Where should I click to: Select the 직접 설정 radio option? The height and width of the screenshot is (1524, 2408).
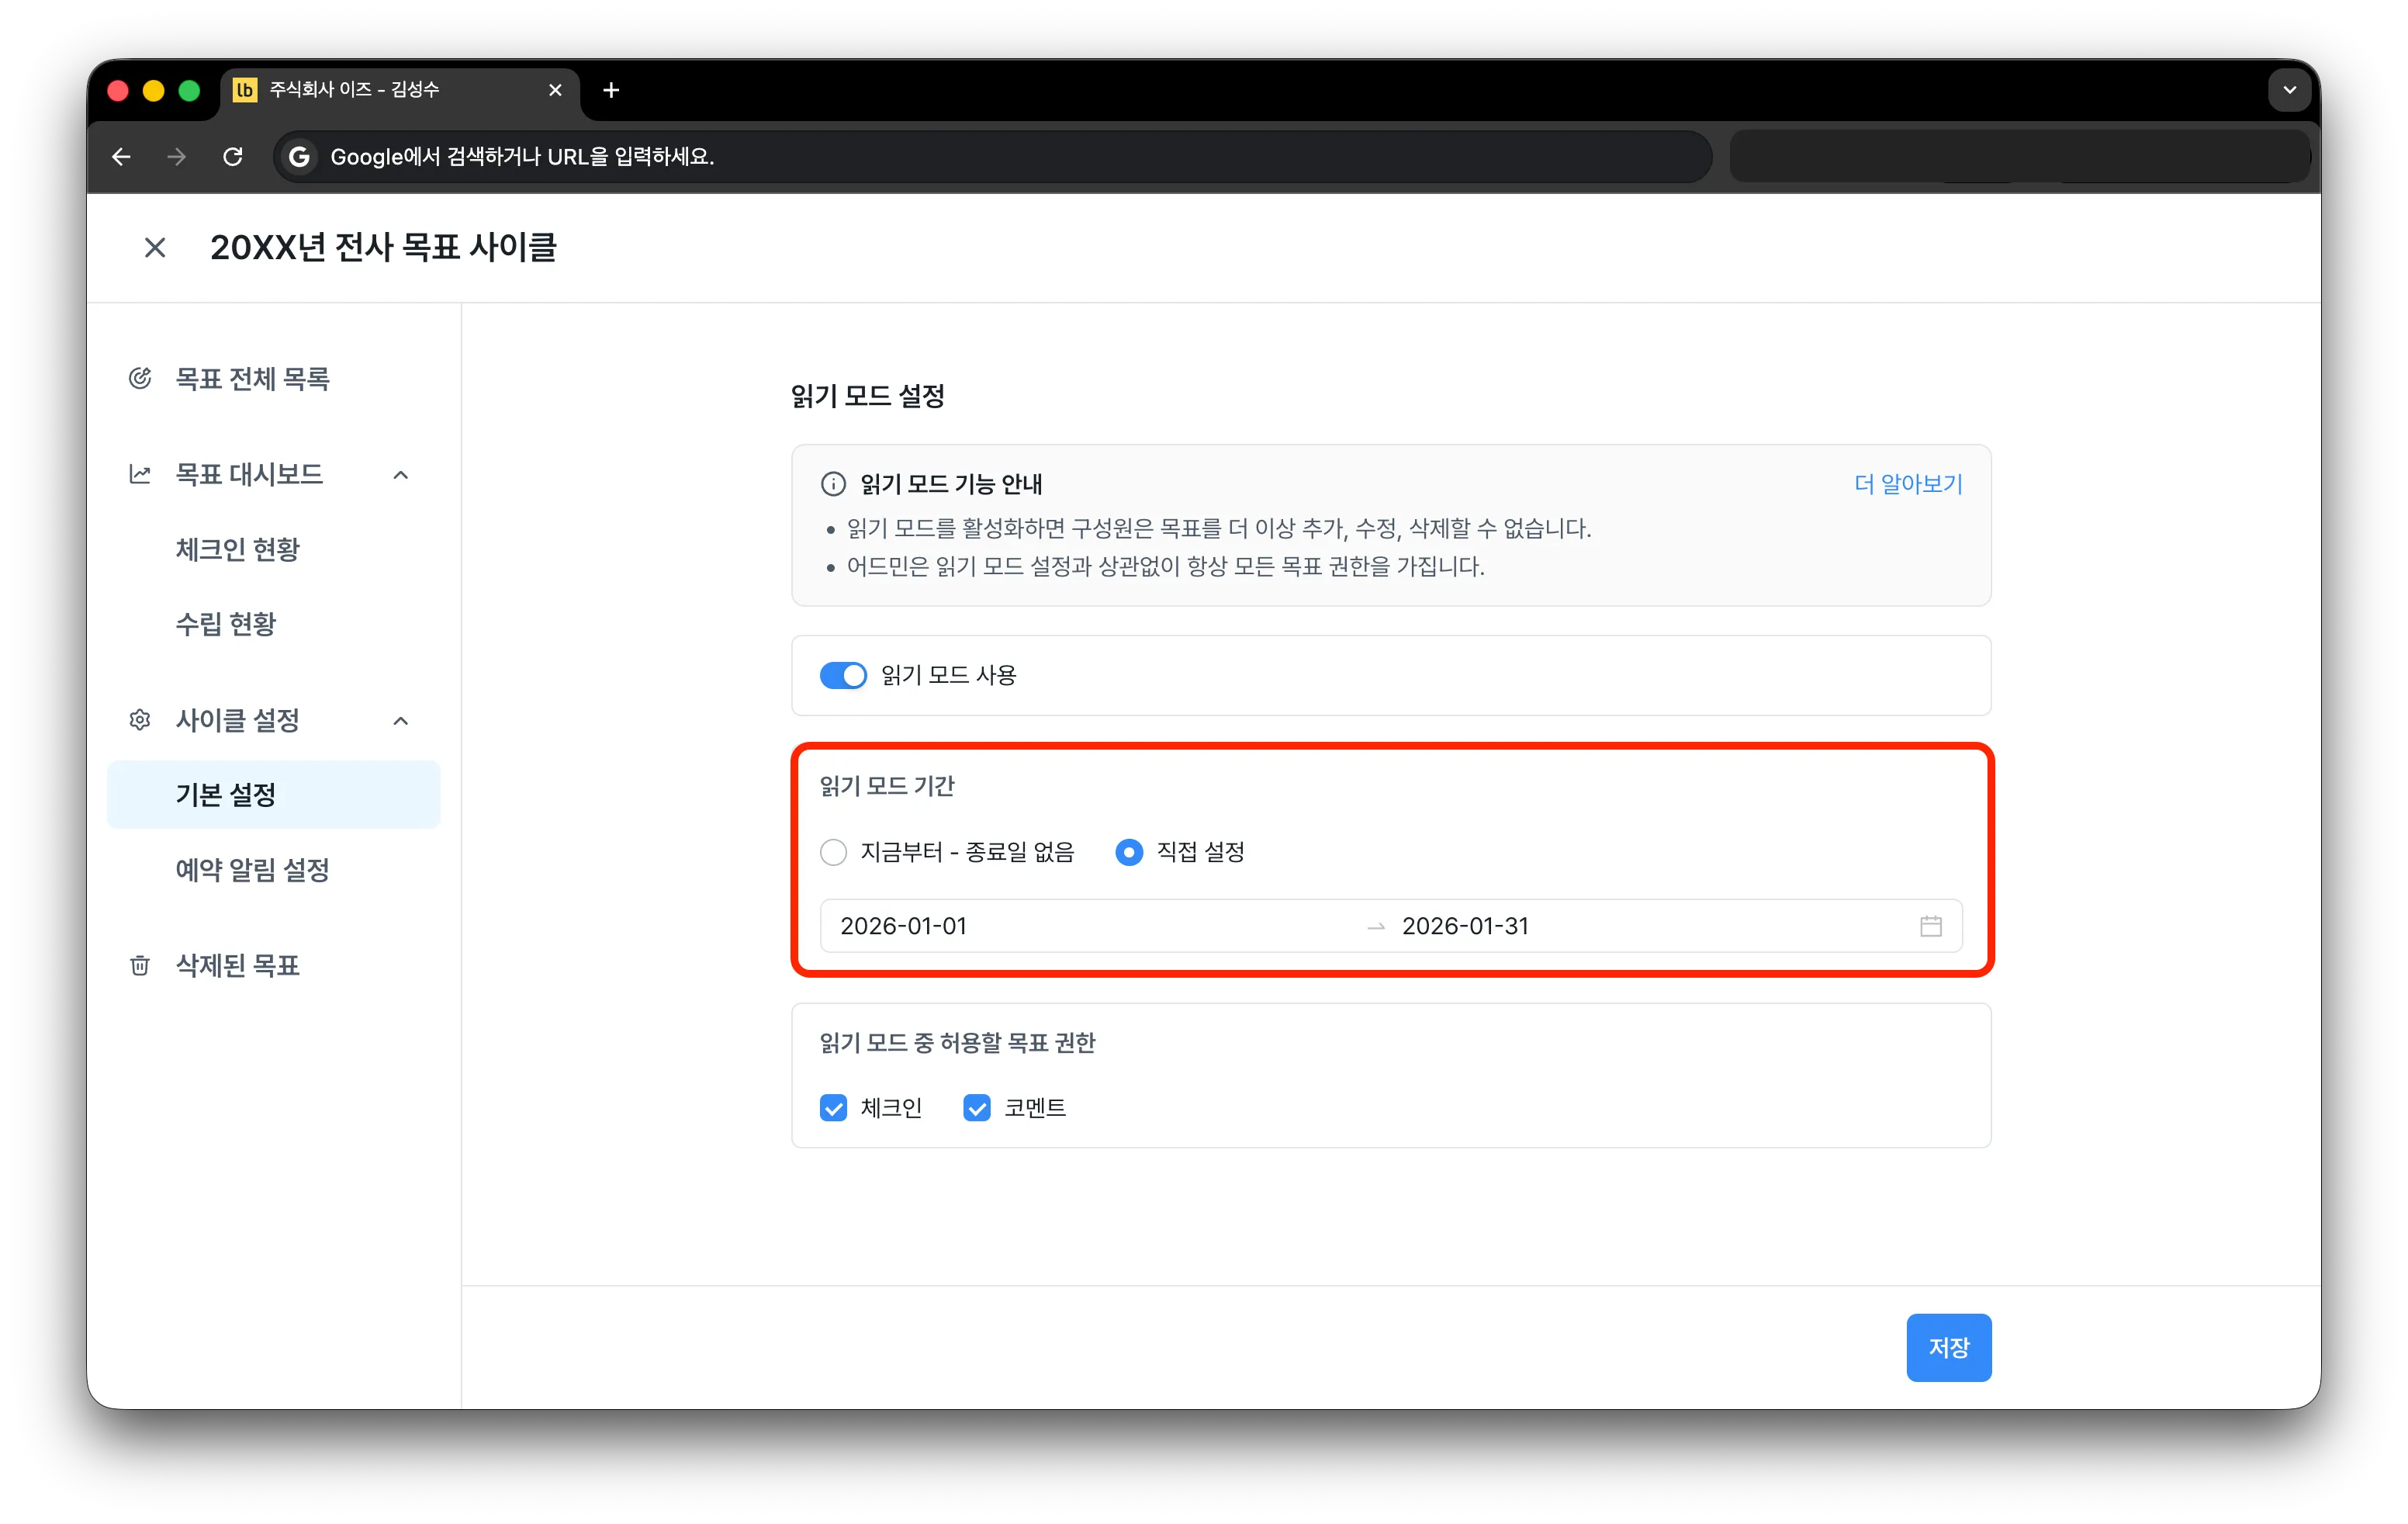click(x=1129, y=852)
